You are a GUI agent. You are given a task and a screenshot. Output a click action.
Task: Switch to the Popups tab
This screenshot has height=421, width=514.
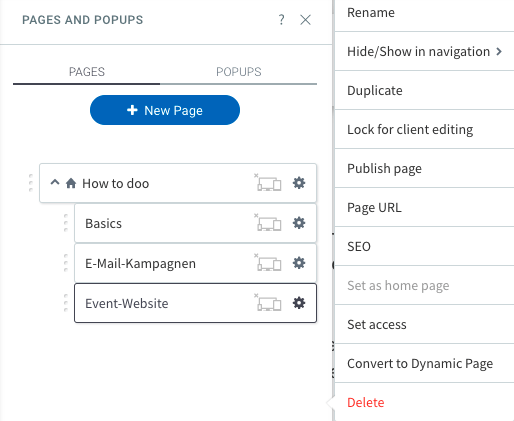coord(238,72)
